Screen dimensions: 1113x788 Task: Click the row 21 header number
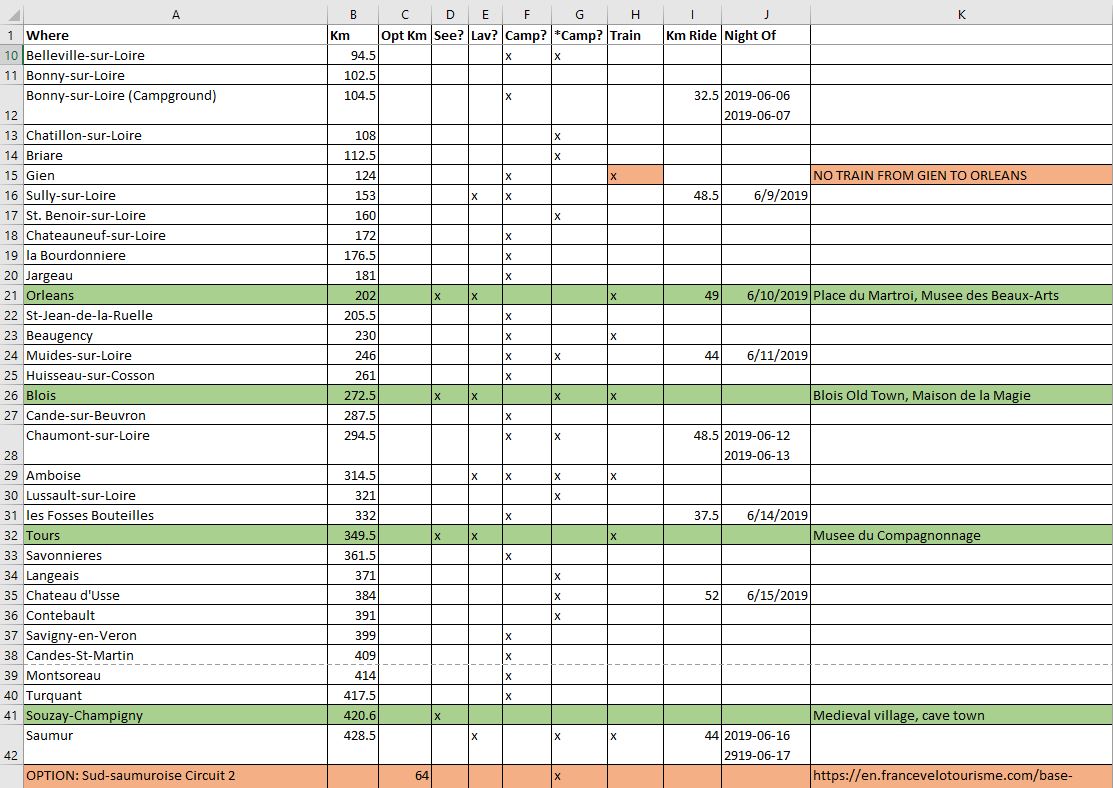(x=12, y=295)
